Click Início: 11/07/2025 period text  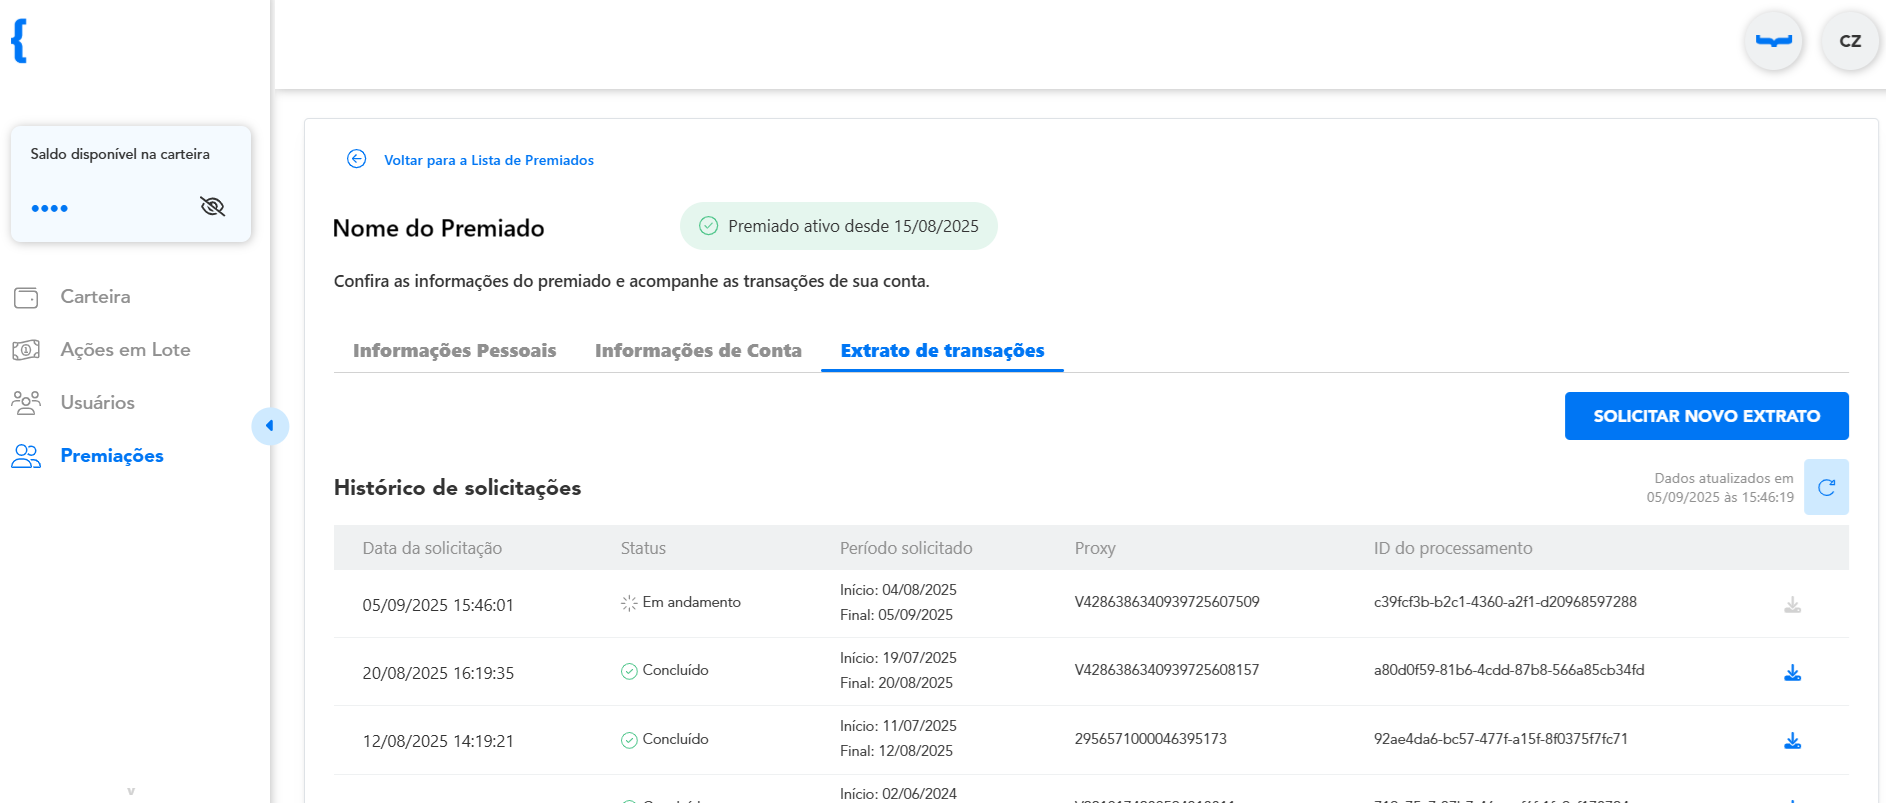click(x=898, y=726)
